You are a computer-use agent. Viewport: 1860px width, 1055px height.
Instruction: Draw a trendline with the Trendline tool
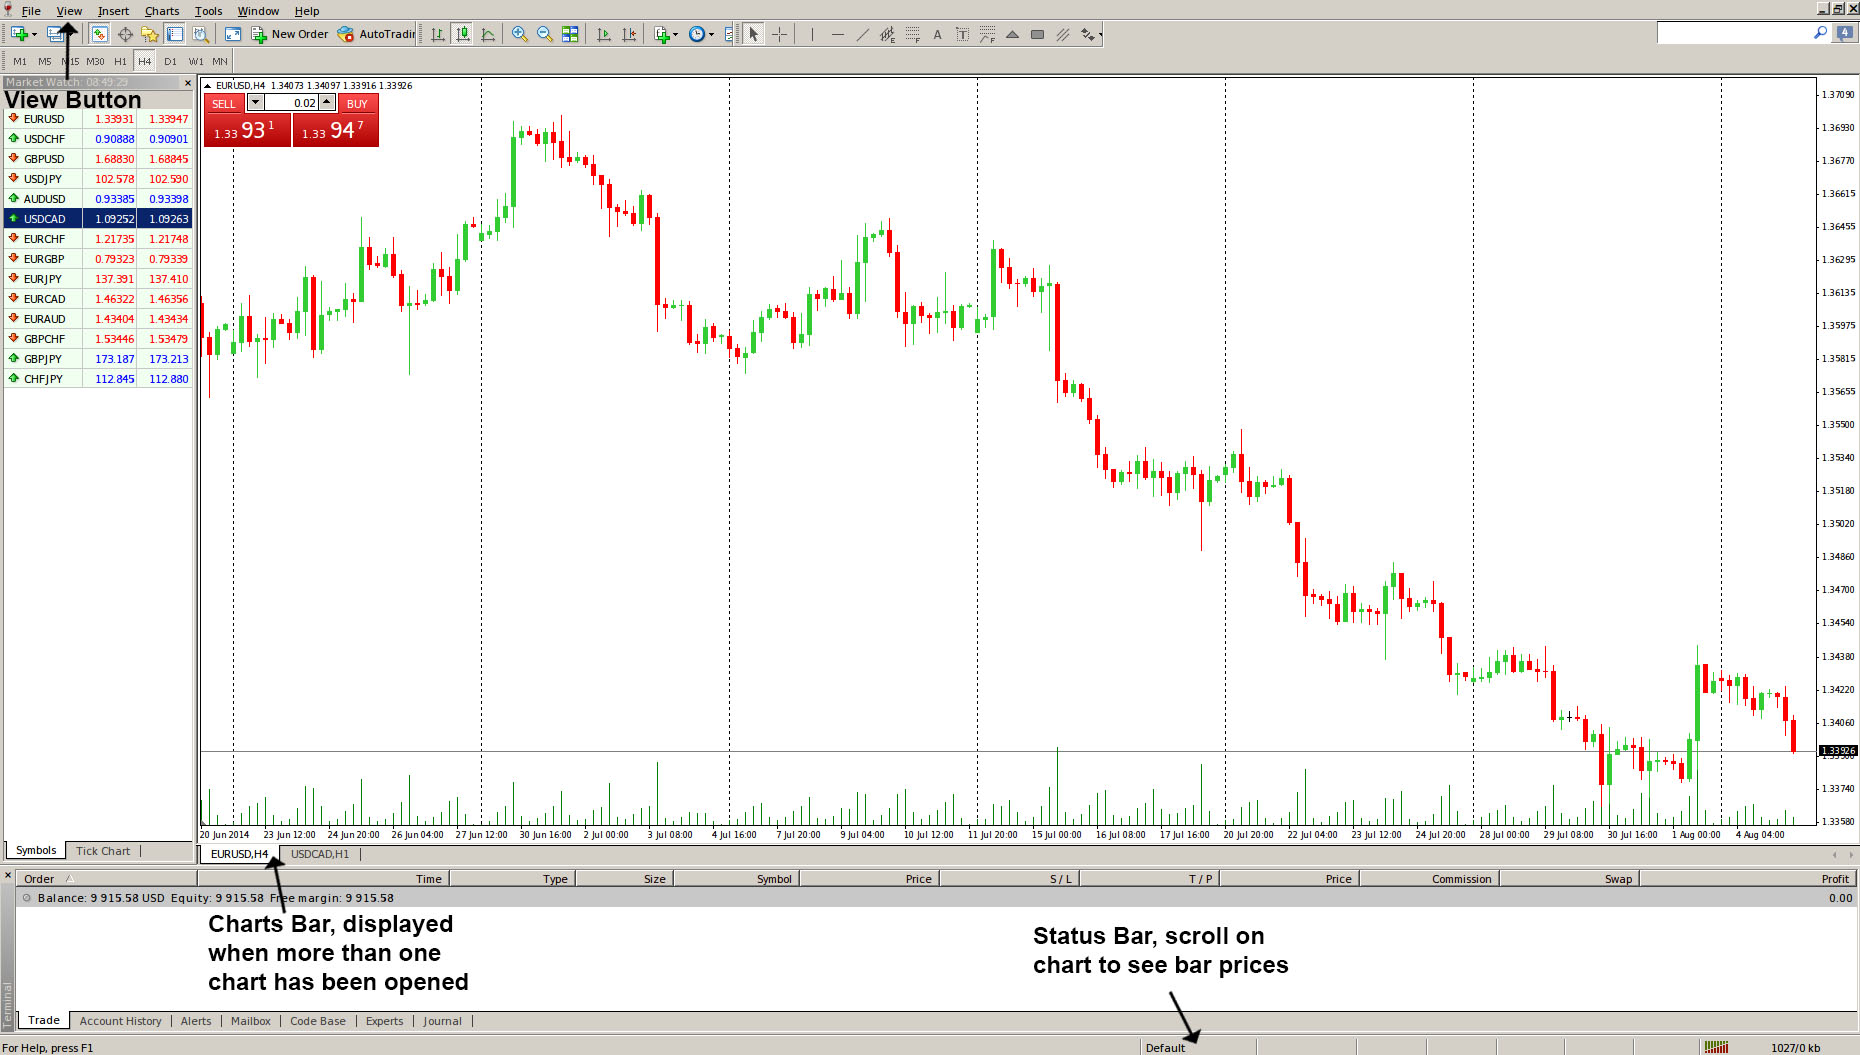click(862, 34)
